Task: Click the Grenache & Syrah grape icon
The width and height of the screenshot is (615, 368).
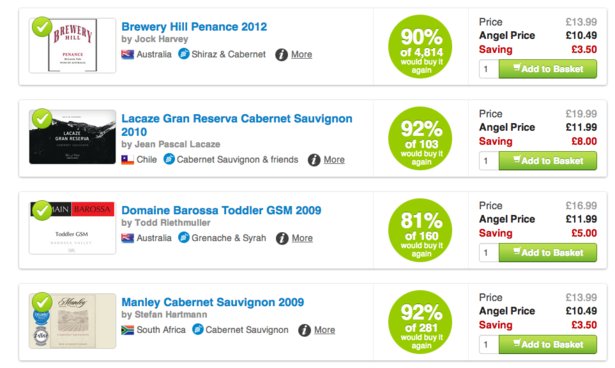Action: click(184, 237)
